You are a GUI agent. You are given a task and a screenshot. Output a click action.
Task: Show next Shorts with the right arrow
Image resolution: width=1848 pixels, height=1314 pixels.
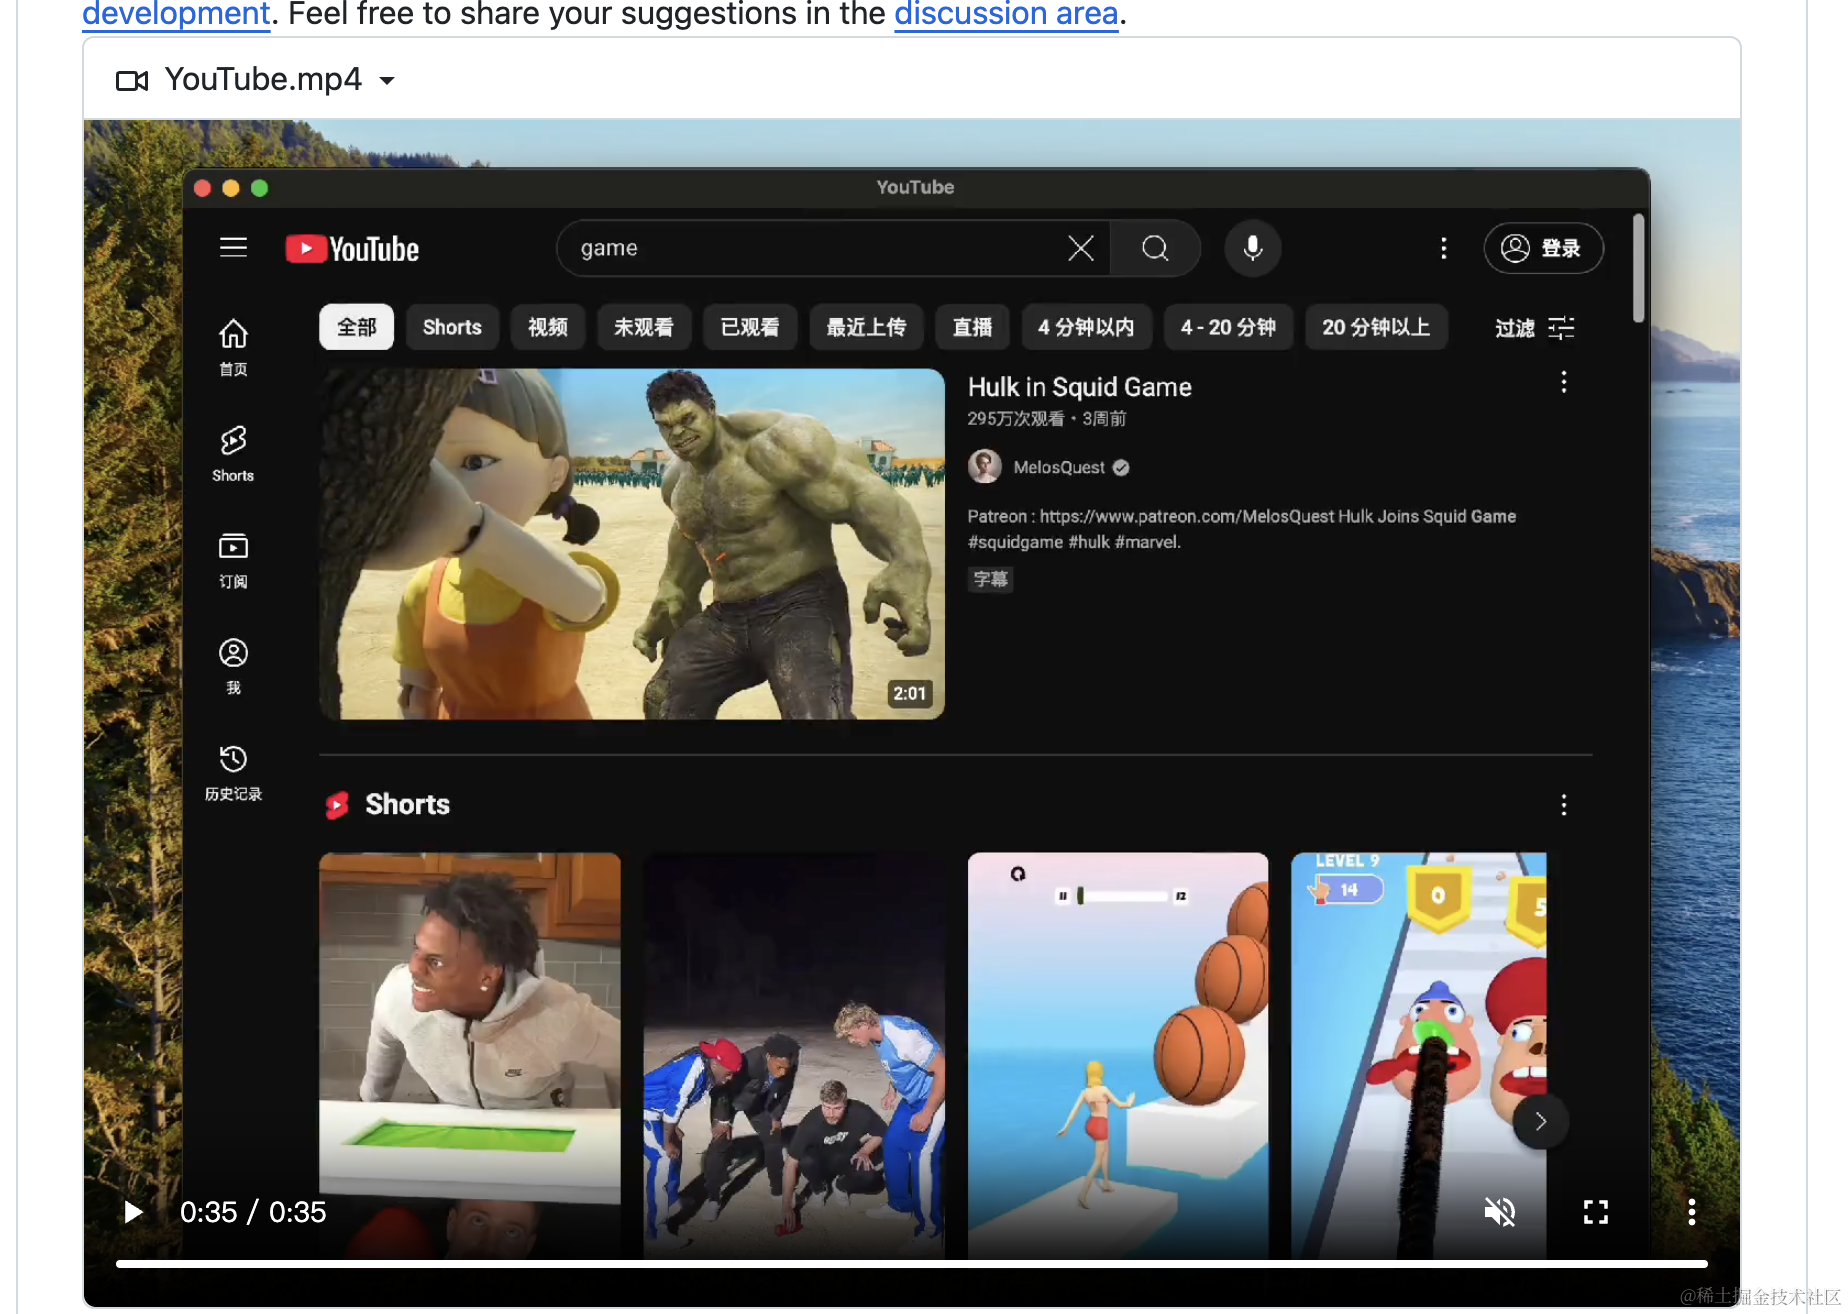point(1540,1121)
